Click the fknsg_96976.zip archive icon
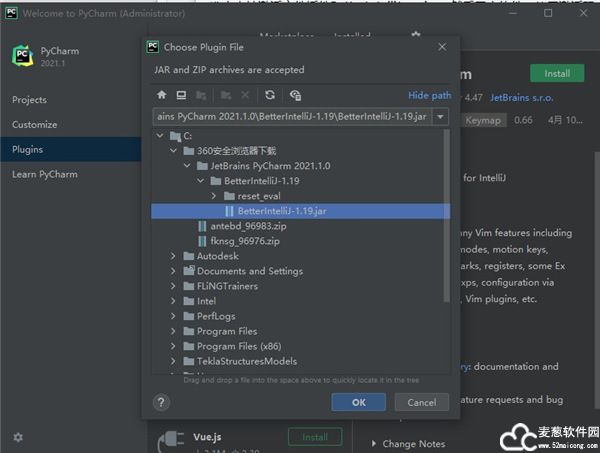This screenshot has height=453, width=600. tap(202, 241)
